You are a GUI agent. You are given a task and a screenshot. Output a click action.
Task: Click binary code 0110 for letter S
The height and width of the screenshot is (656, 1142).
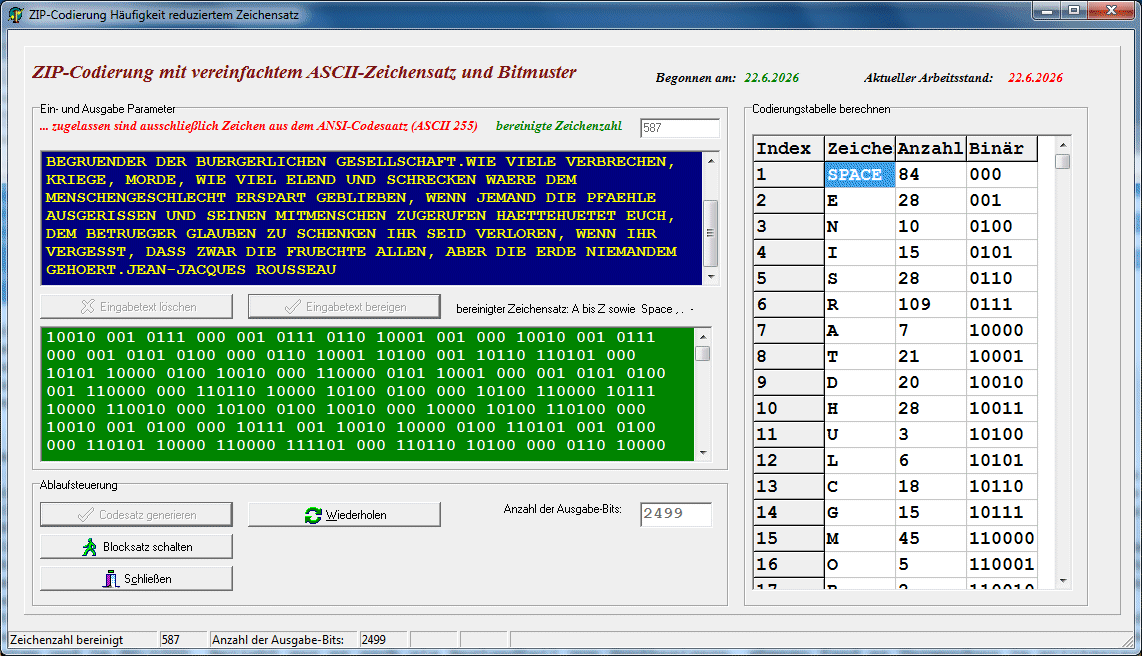coord(1001,278)
